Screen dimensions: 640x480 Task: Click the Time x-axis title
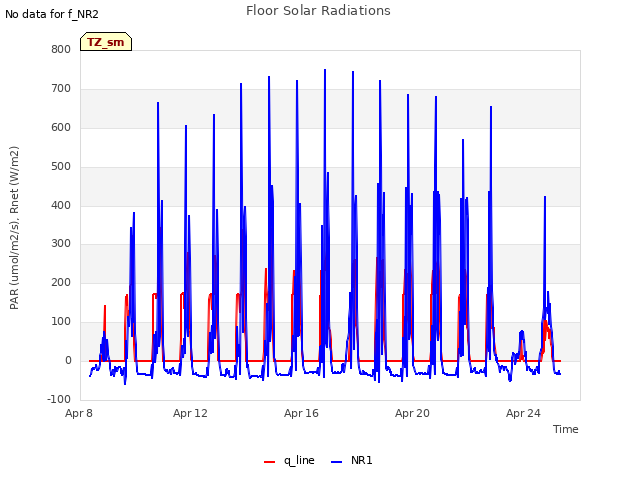pos(565,429)
